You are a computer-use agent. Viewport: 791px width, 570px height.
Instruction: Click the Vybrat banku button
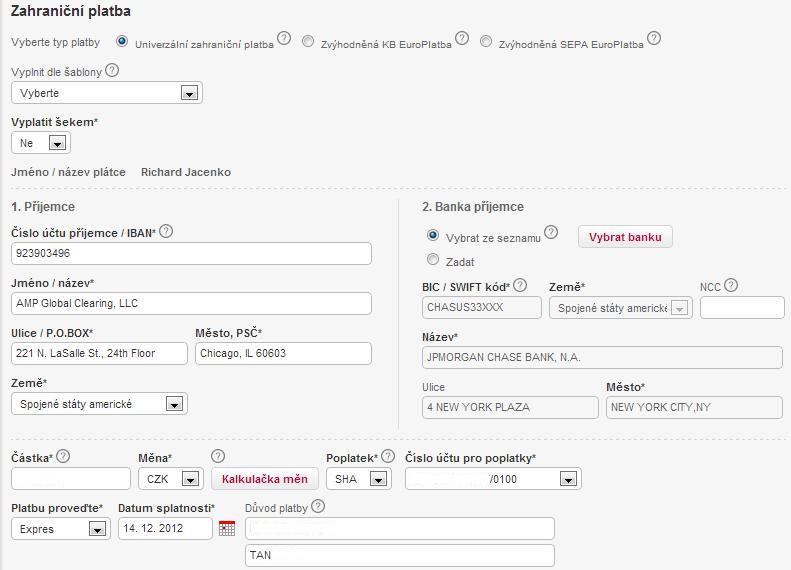625,237
